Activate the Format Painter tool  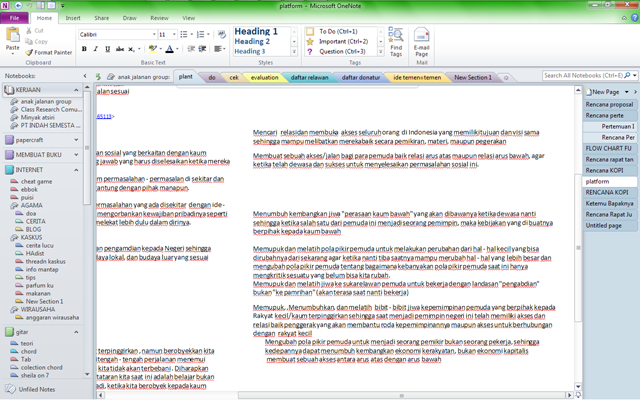[49, 52]
